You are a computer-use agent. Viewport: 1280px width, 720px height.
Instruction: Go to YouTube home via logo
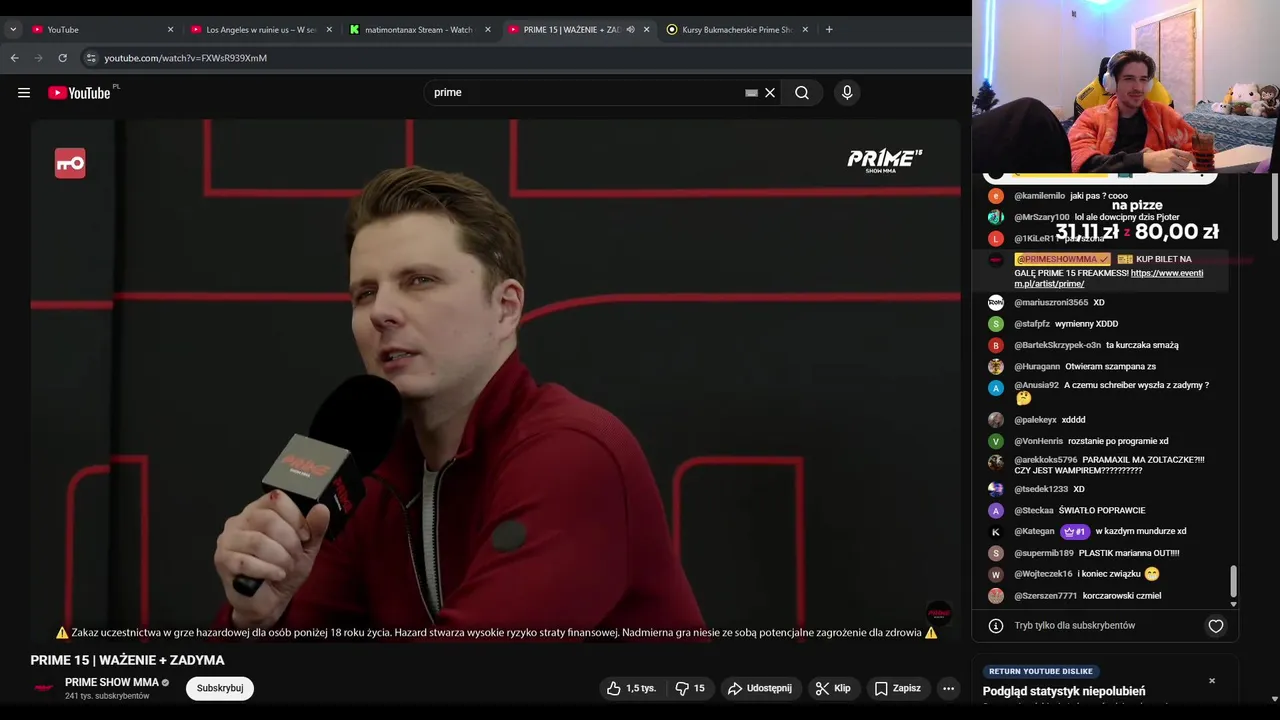point(80,92)
